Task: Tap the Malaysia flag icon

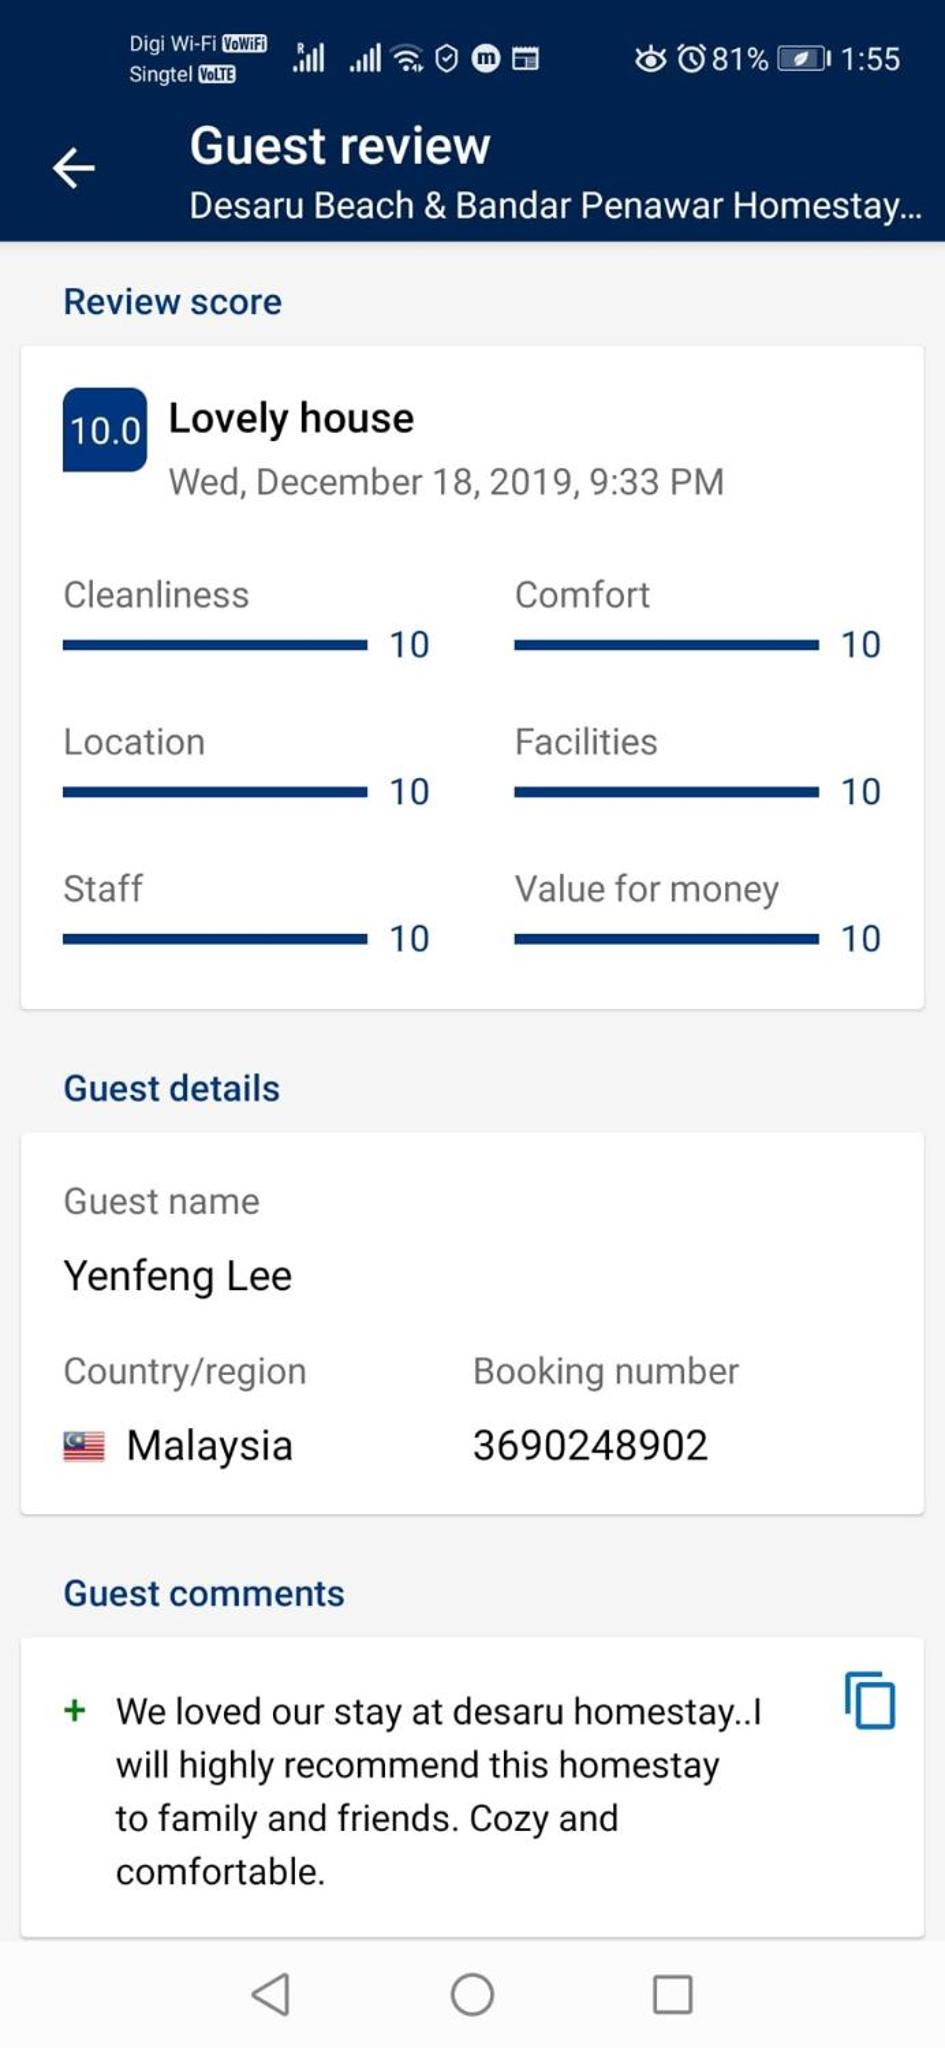Action: [84, 1446]
